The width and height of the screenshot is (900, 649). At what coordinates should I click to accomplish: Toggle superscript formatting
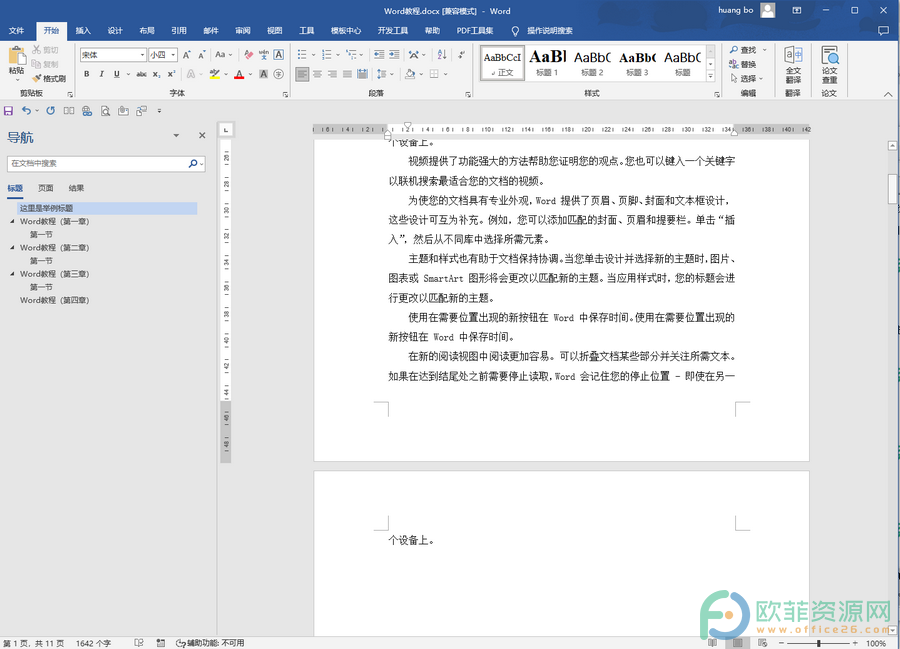click(171, 74)
